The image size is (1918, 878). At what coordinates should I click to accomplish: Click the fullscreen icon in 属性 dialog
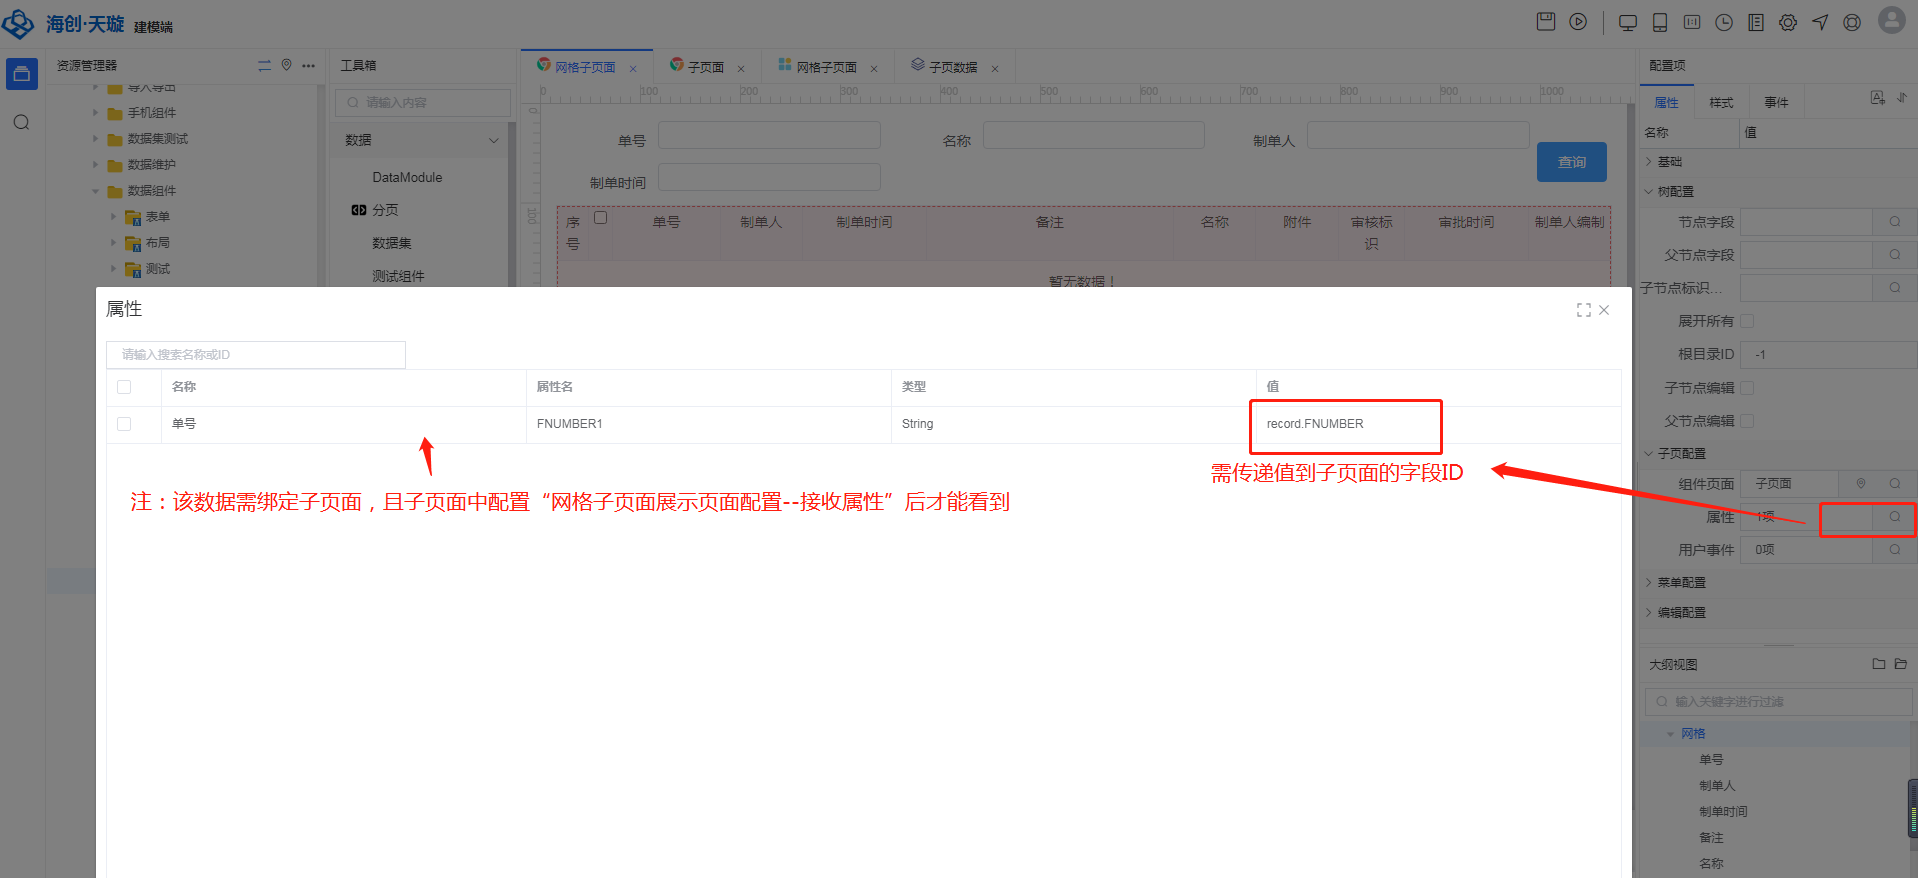[1583, 311]
